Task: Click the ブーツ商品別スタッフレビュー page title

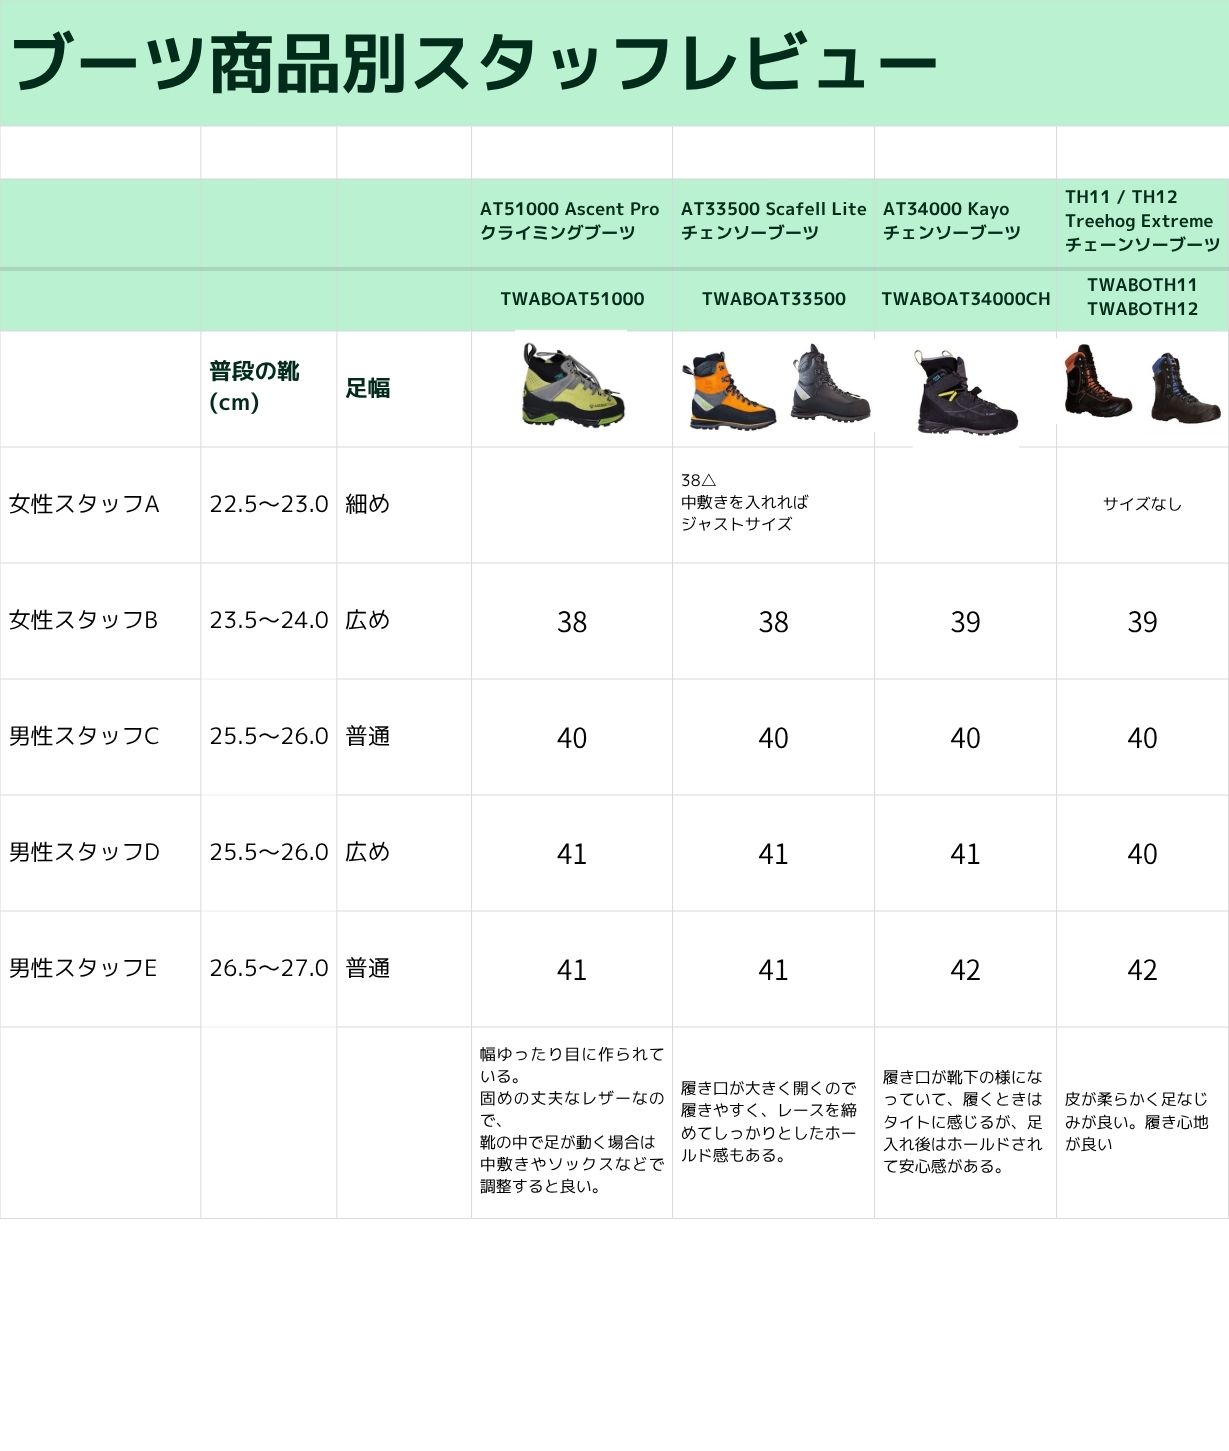Action: (475, 63)
